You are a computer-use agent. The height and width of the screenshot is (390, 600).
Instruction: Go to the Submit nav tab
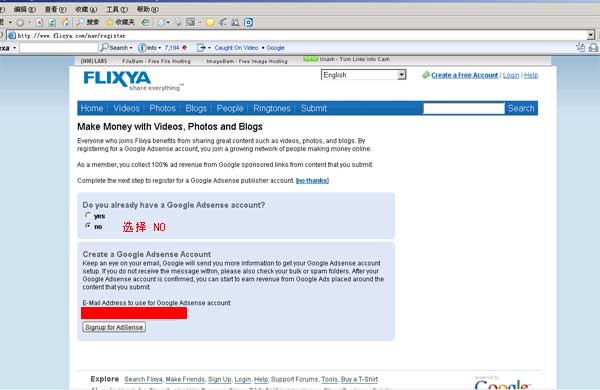314,108
